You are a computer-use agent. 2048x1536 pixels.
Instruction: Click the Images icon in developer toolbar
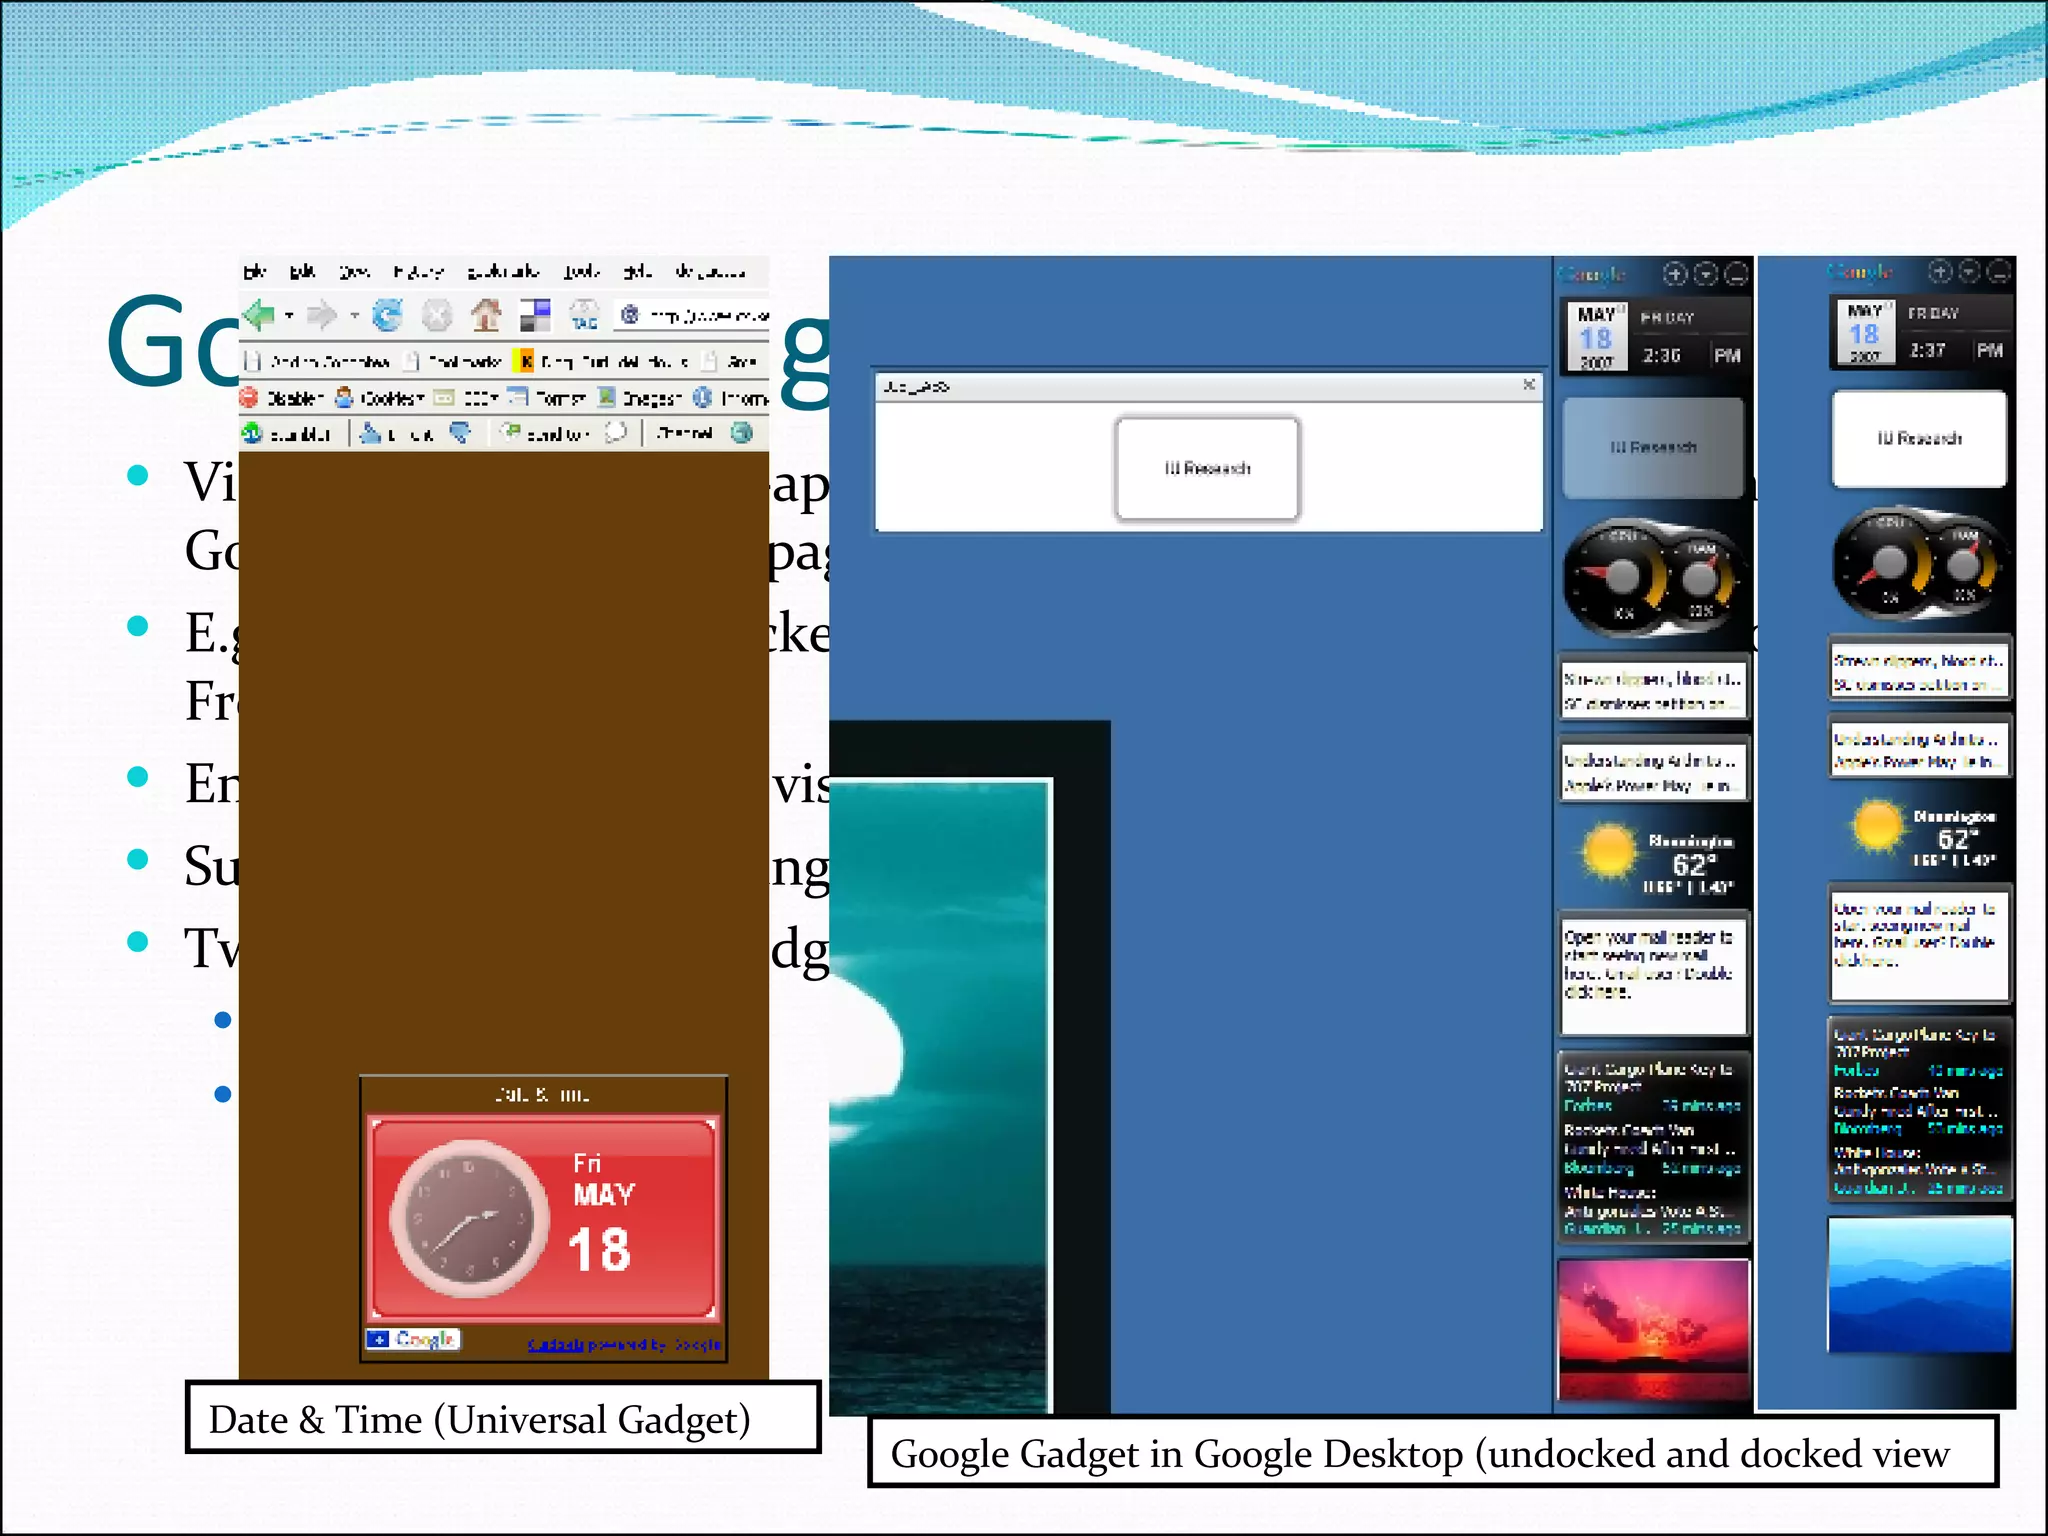pos(606,398)
